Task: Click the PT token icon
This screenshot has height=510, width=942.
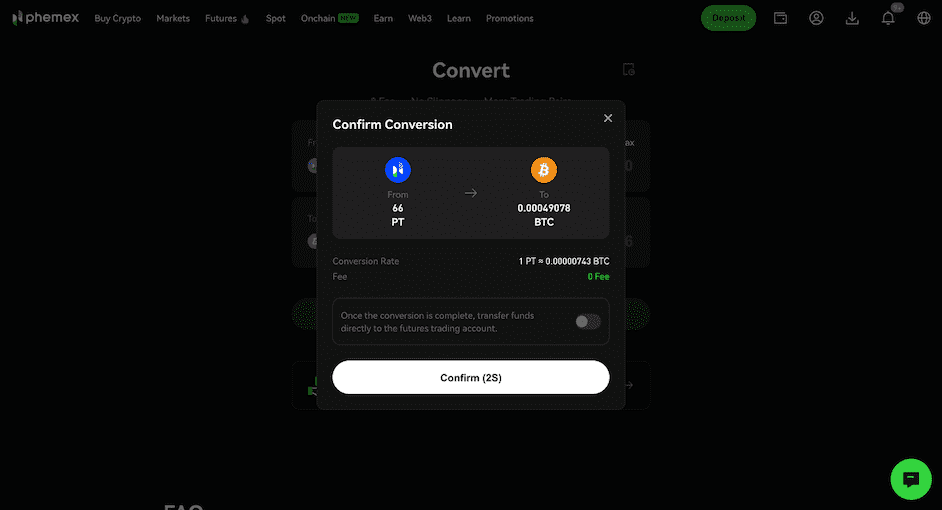Action: point(398,170)
